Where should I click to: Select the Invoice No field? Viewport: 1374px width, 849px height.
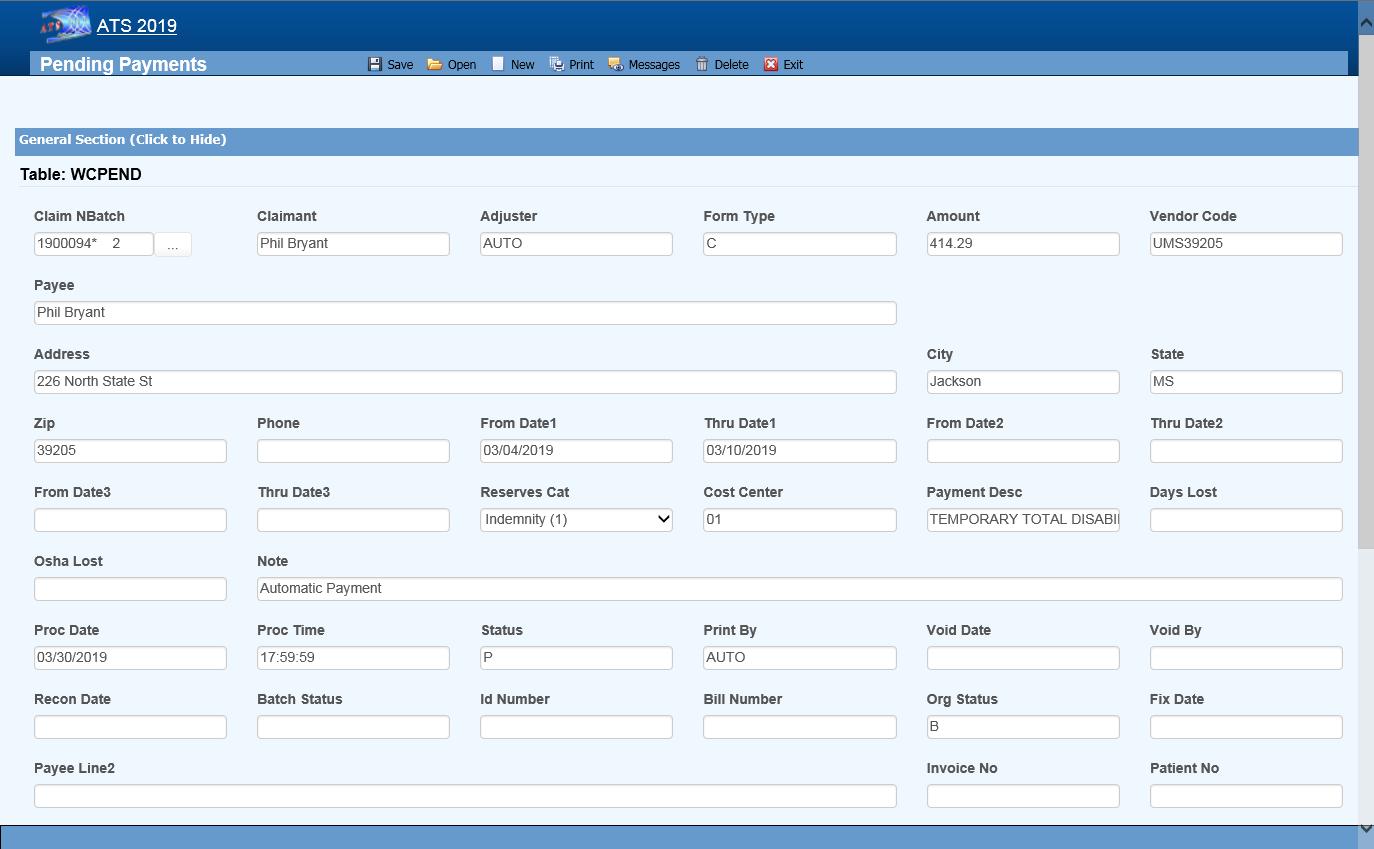pyautogui.click(x=1022, y=796)
